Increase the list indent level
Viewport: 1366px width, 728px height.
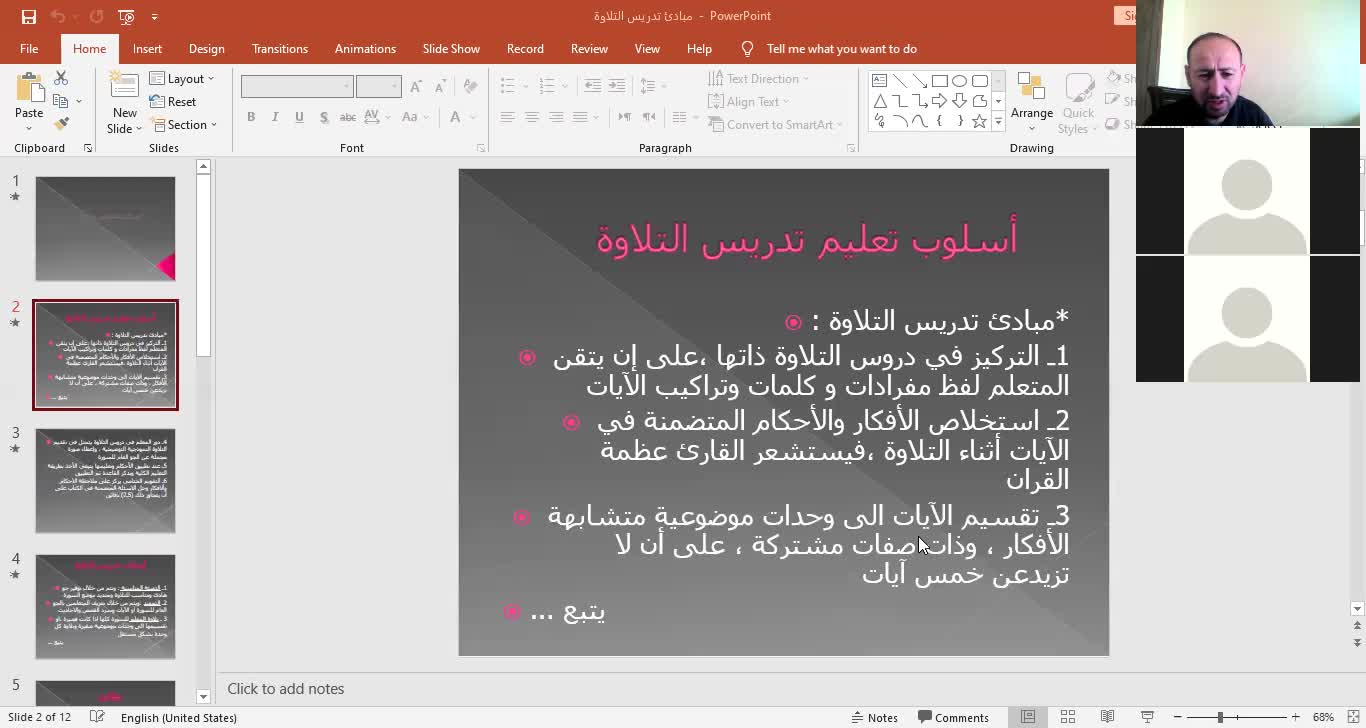[x=619, y=86]
